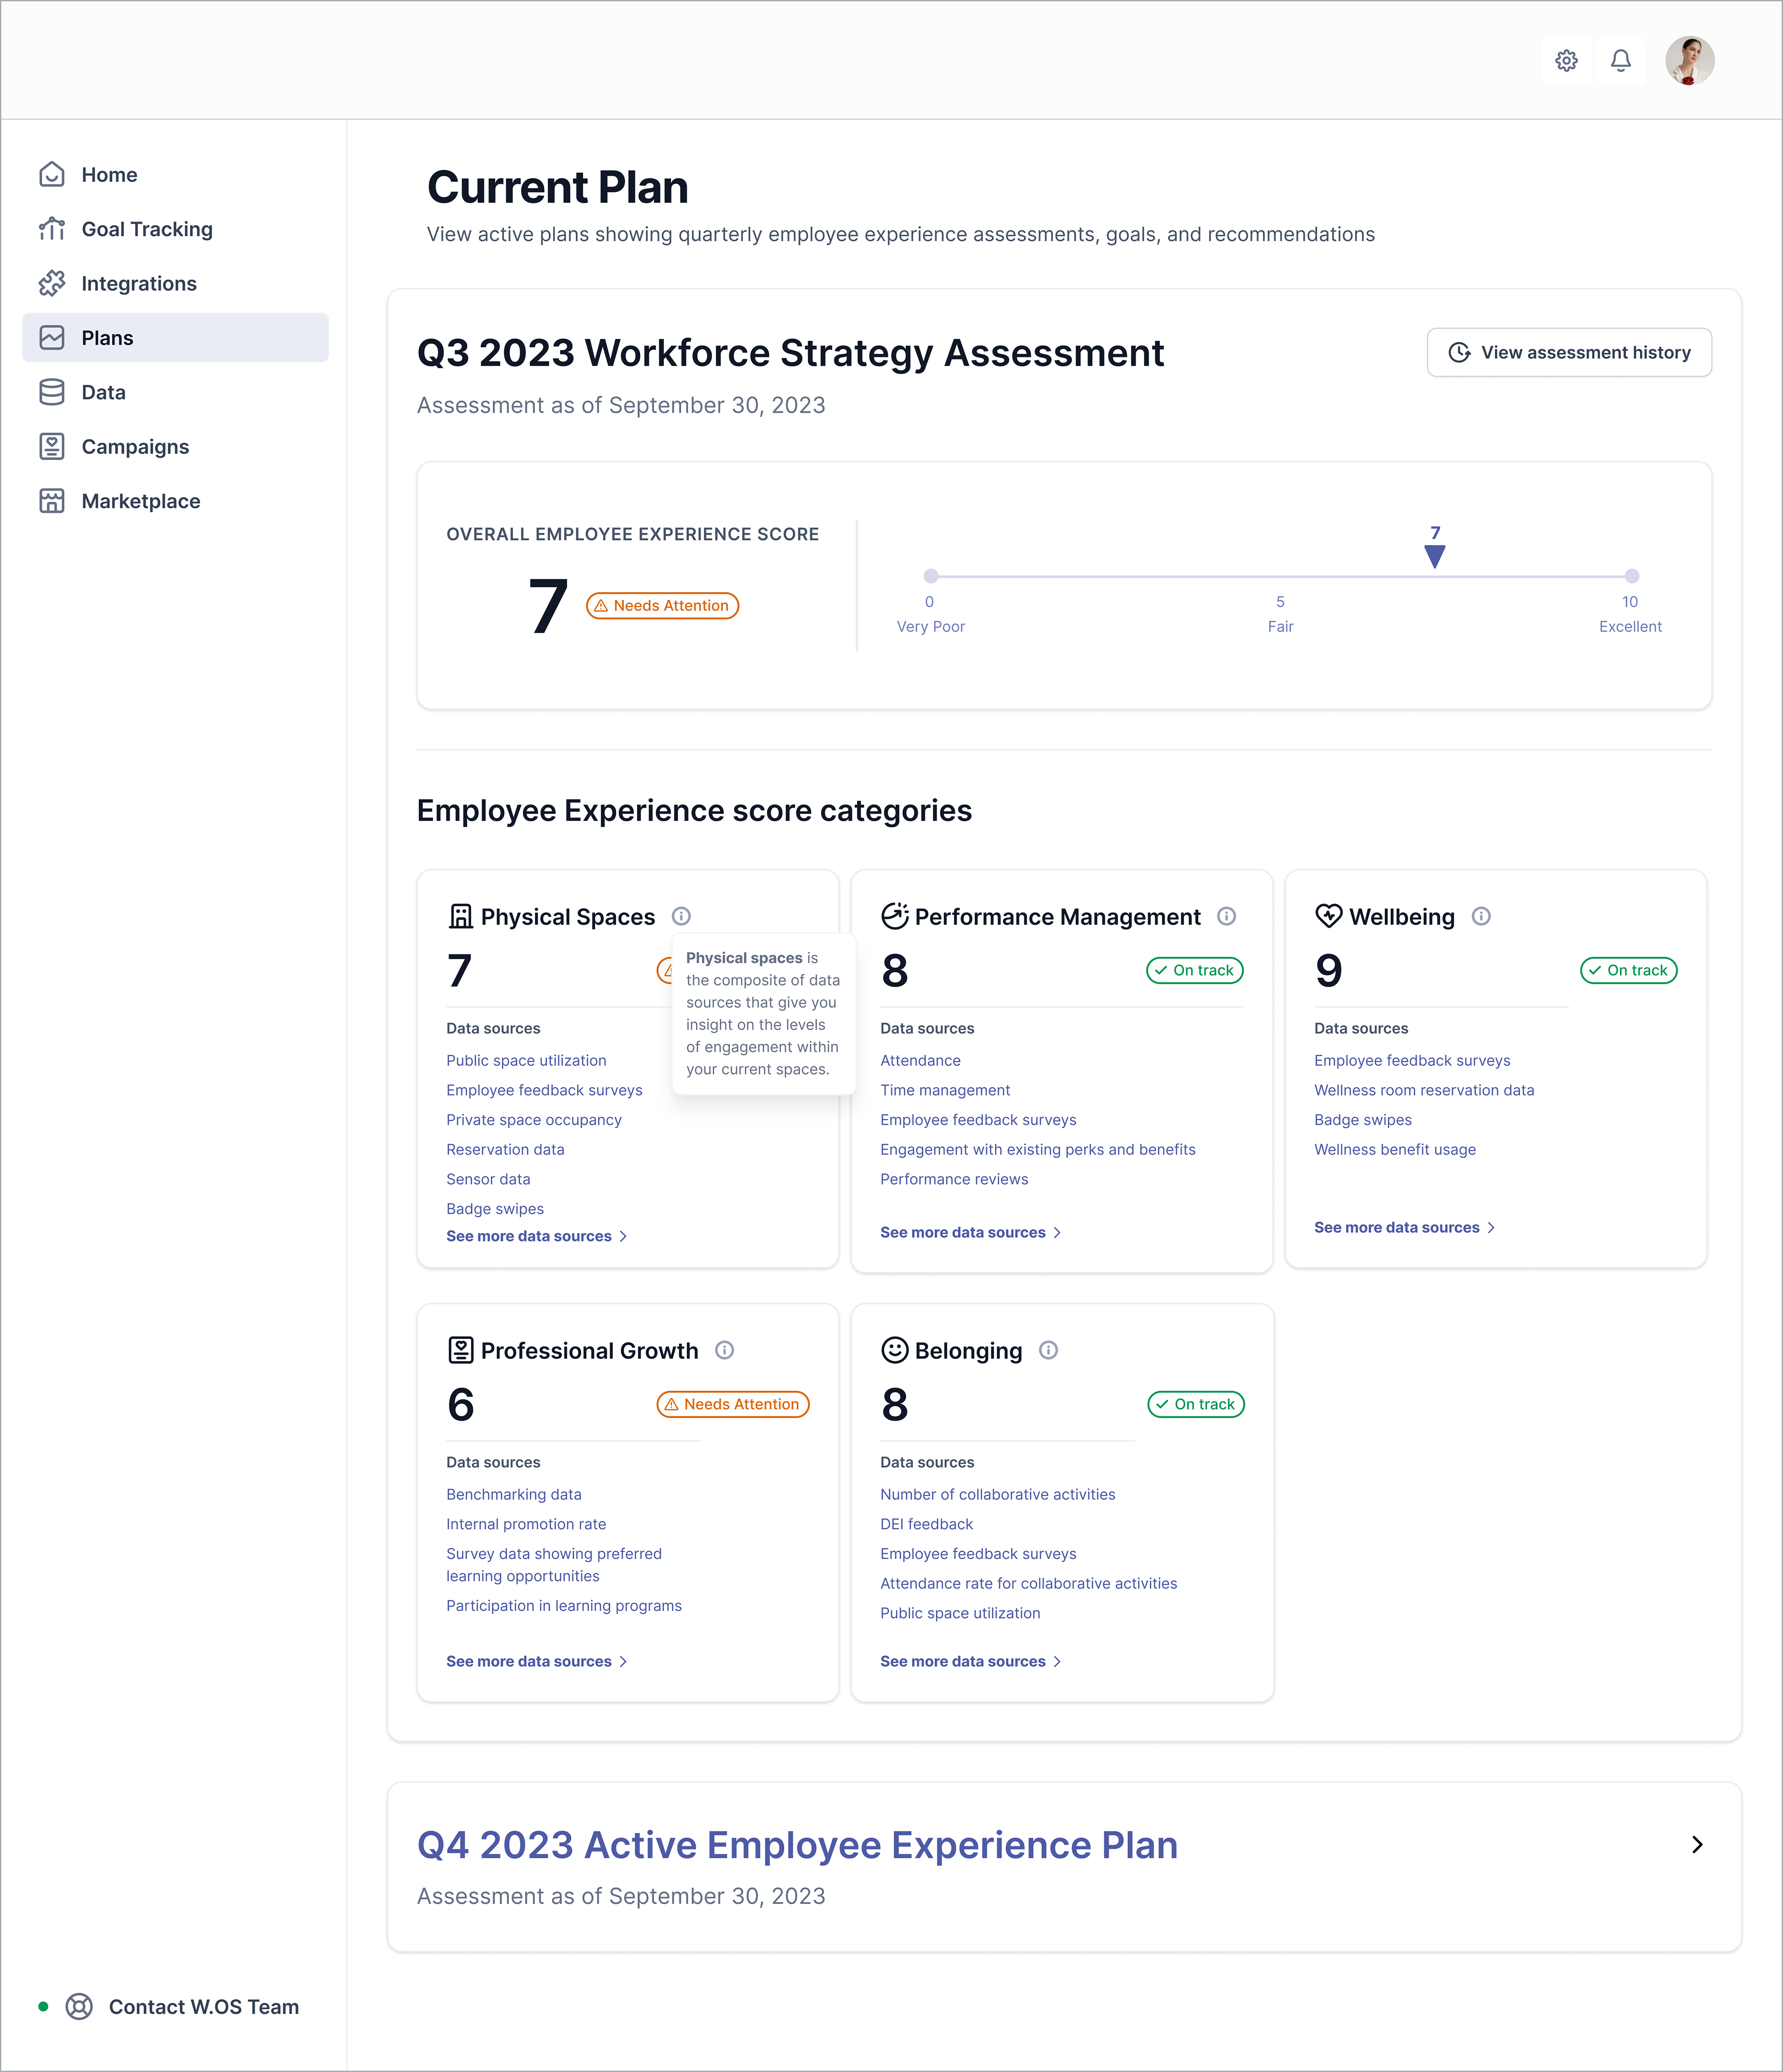Open Wellness benefit usage link
Screen dimensions: 1783x2072
(1395, 1150)
